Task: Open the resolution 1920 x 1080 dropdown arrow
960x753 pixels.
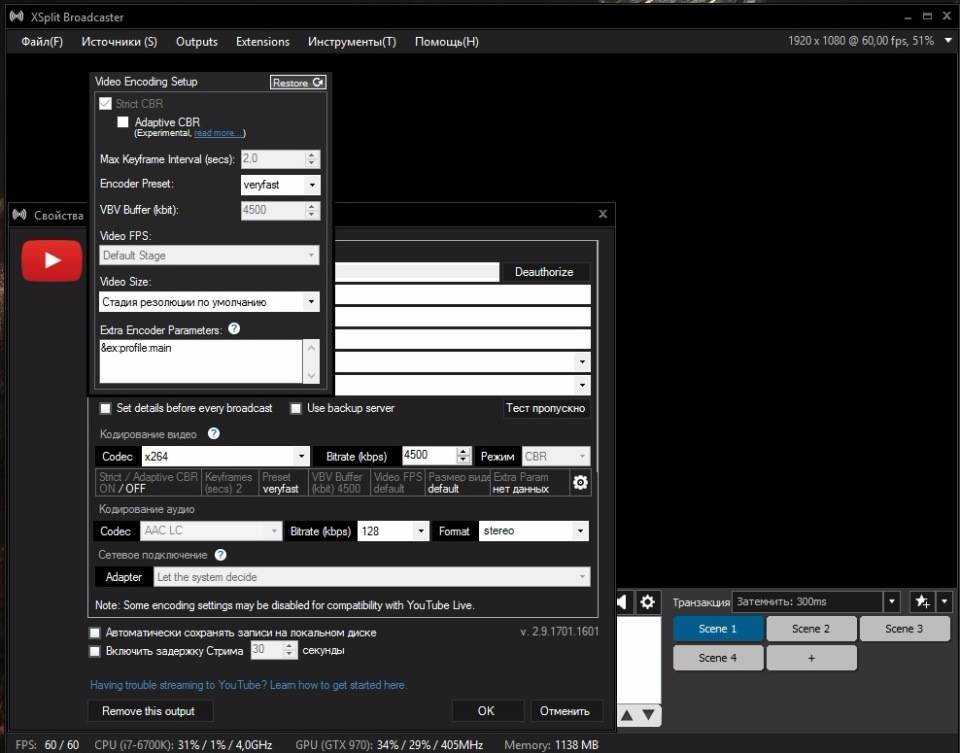Action: click(948, 41)
